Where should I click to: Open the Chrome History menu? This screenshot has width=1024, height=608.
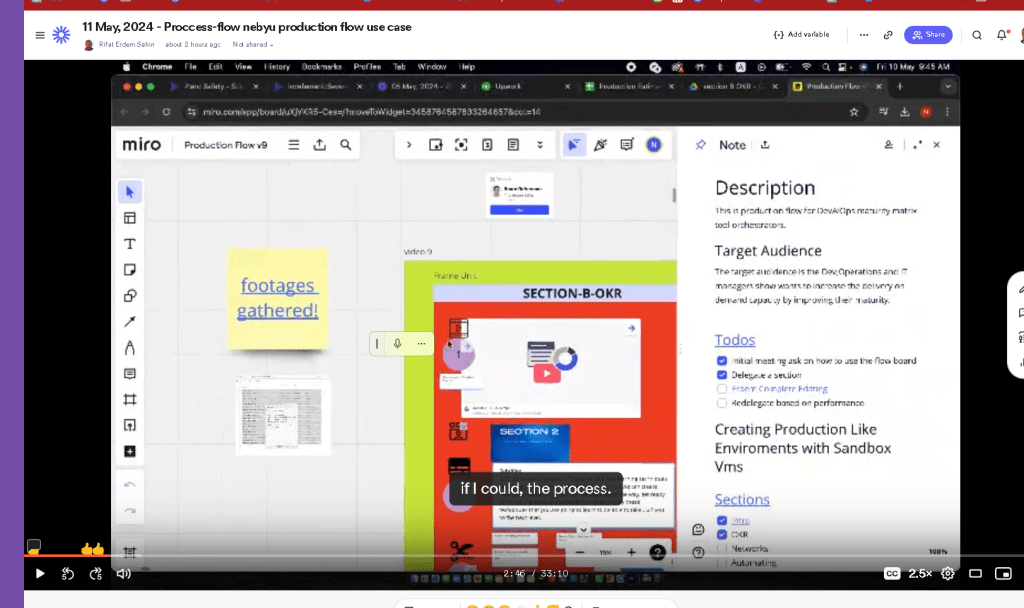pos(277,67)
